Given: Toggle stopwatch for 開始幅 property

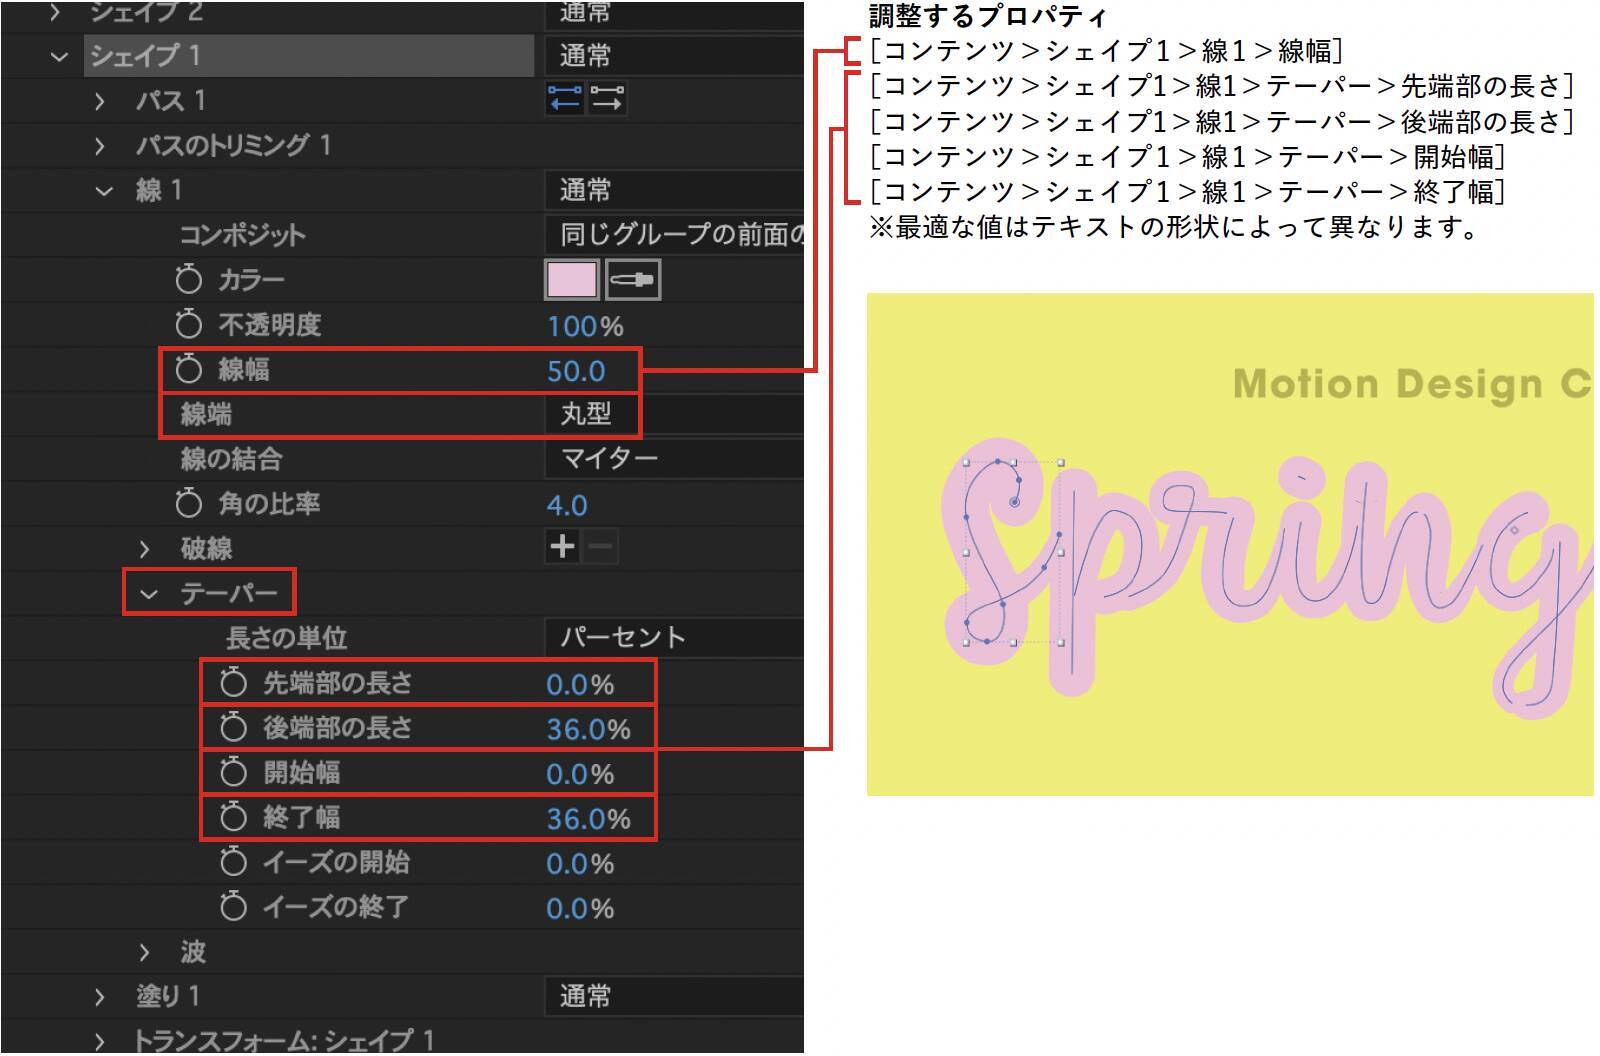Looking at the screenshot, I should pos(233,772).
